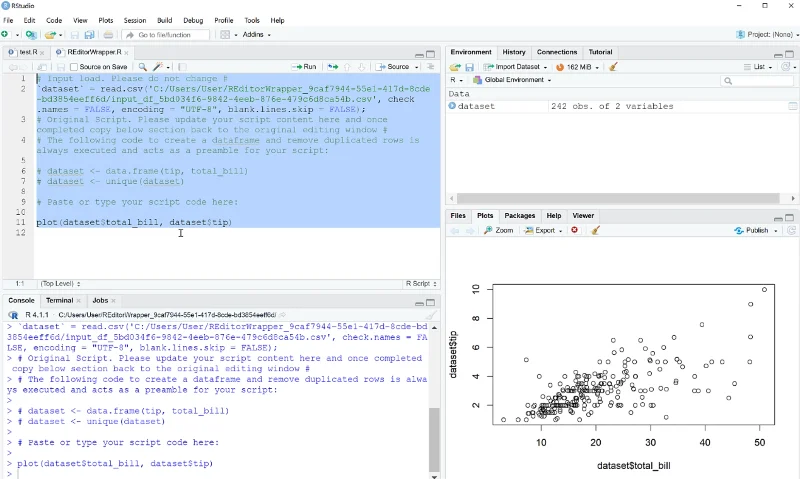Click the Open File folder icon
The width and height of the screenshot is (800, 479).
click(50, 35)
